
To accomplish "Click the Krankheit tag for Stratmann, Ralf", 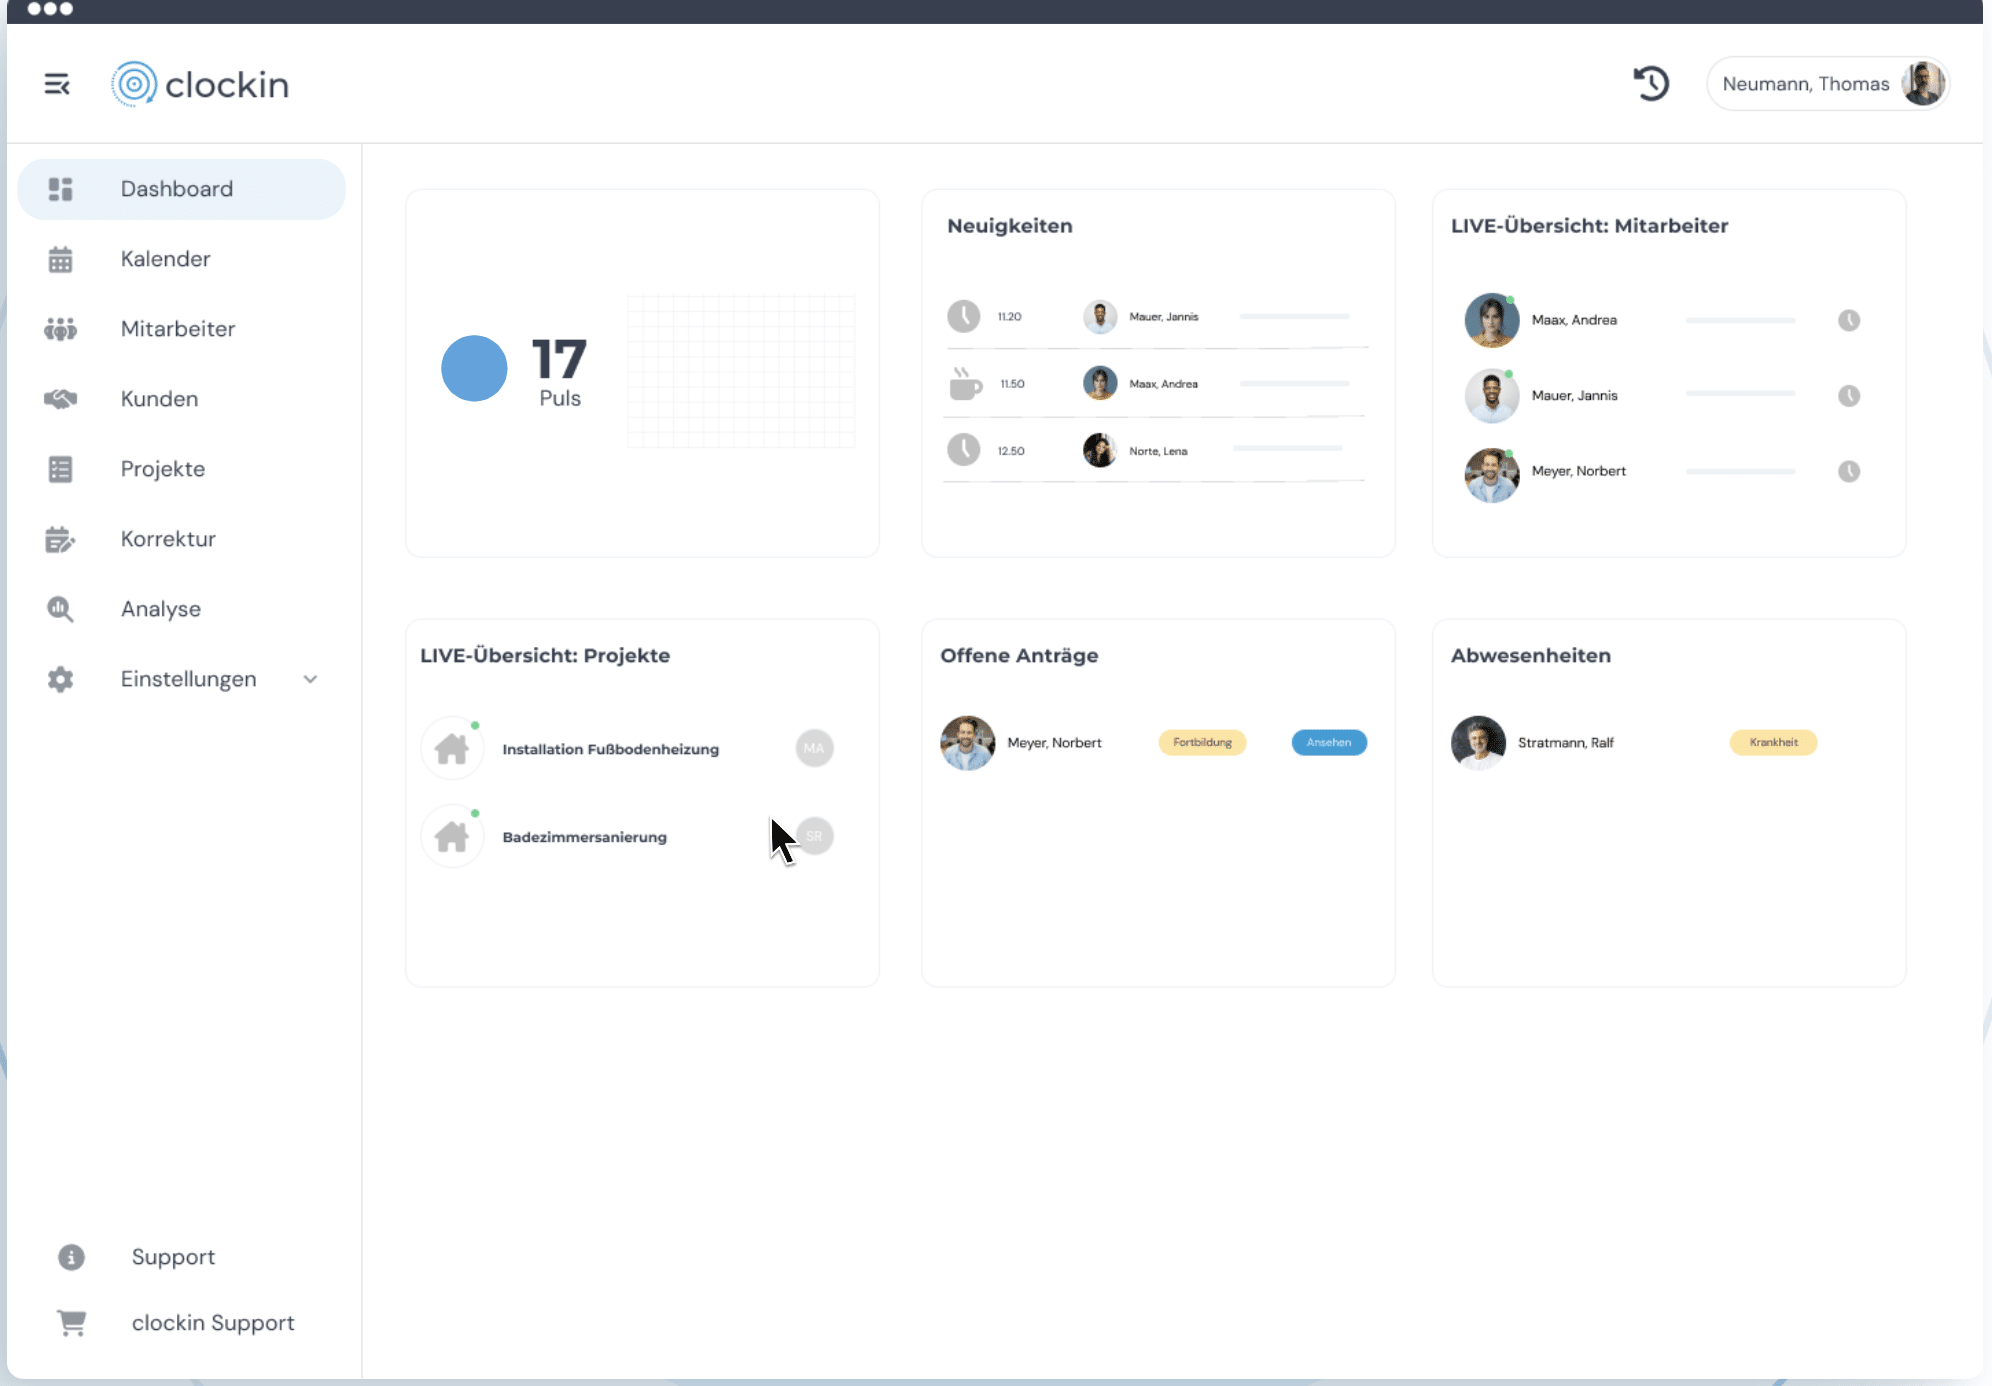I will [1773, 742].
